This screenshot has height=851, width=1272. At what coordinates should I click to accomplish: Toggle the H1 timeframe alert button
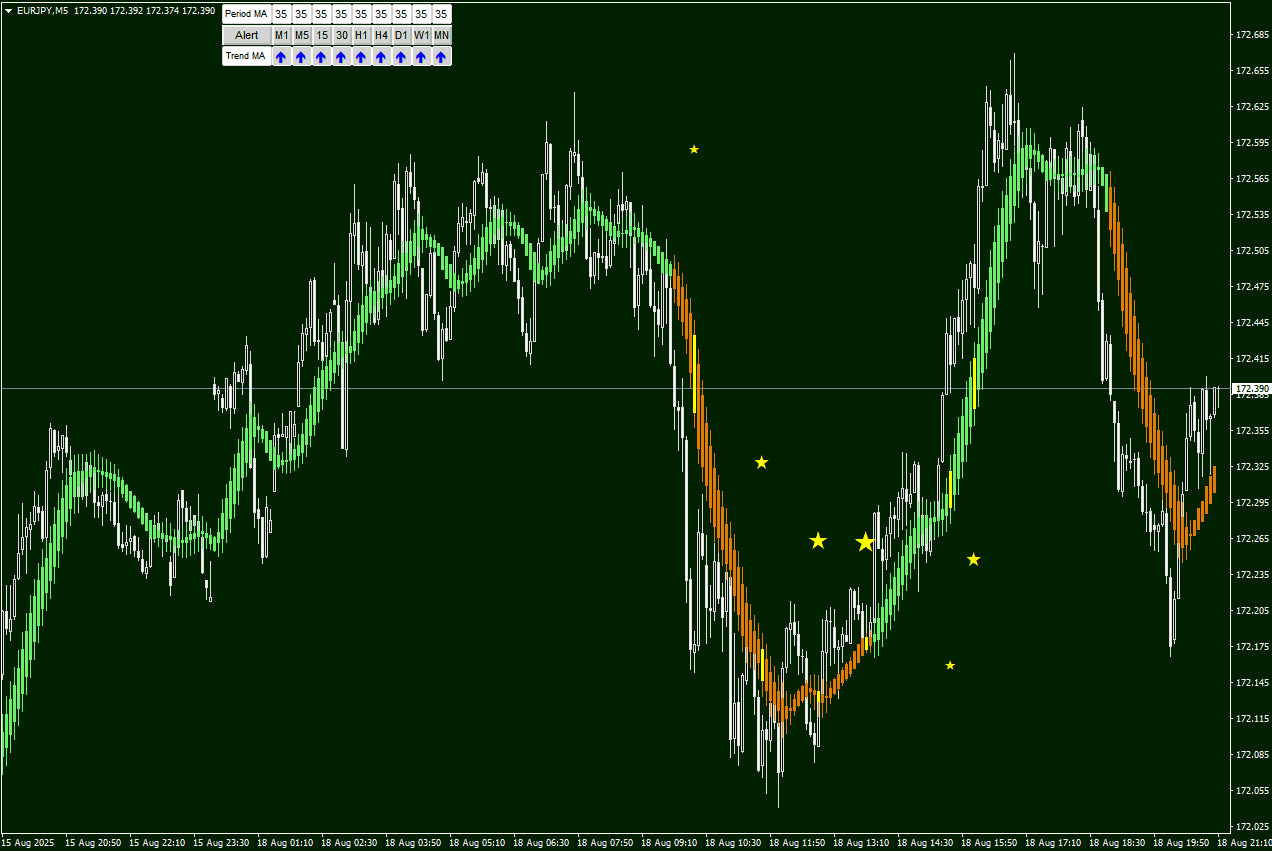click(x=361, y=35)
